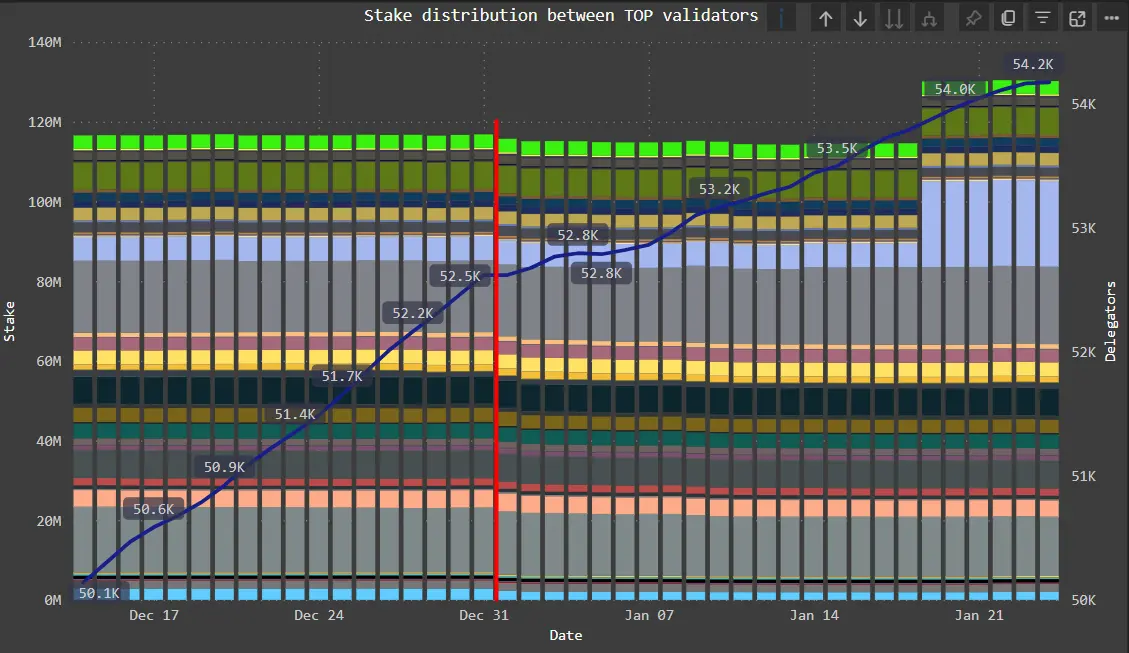Click the 'Jan 14' date axis label

pyautogui.click(x=814, y=616)
